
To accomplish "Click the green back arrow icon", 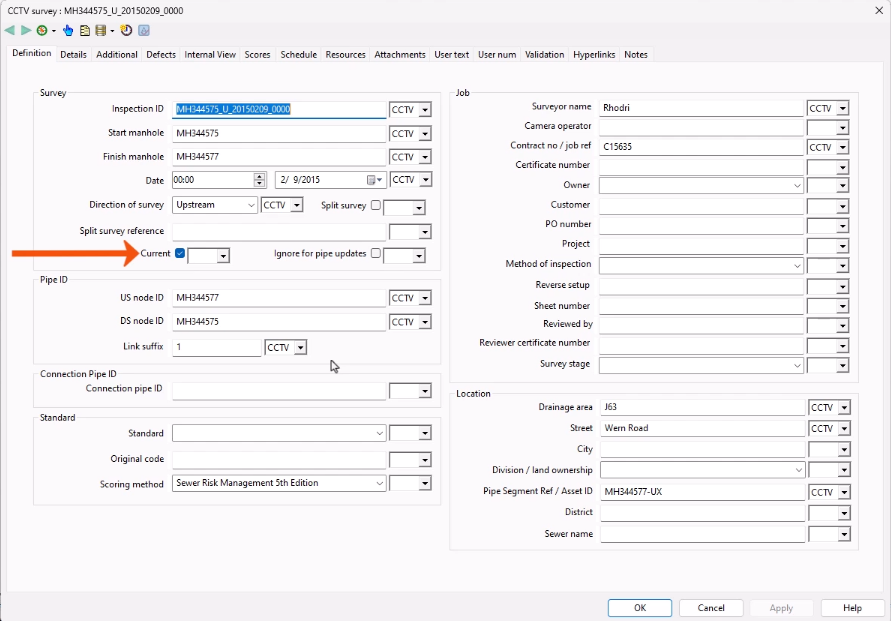I will [x=10, y=30].
